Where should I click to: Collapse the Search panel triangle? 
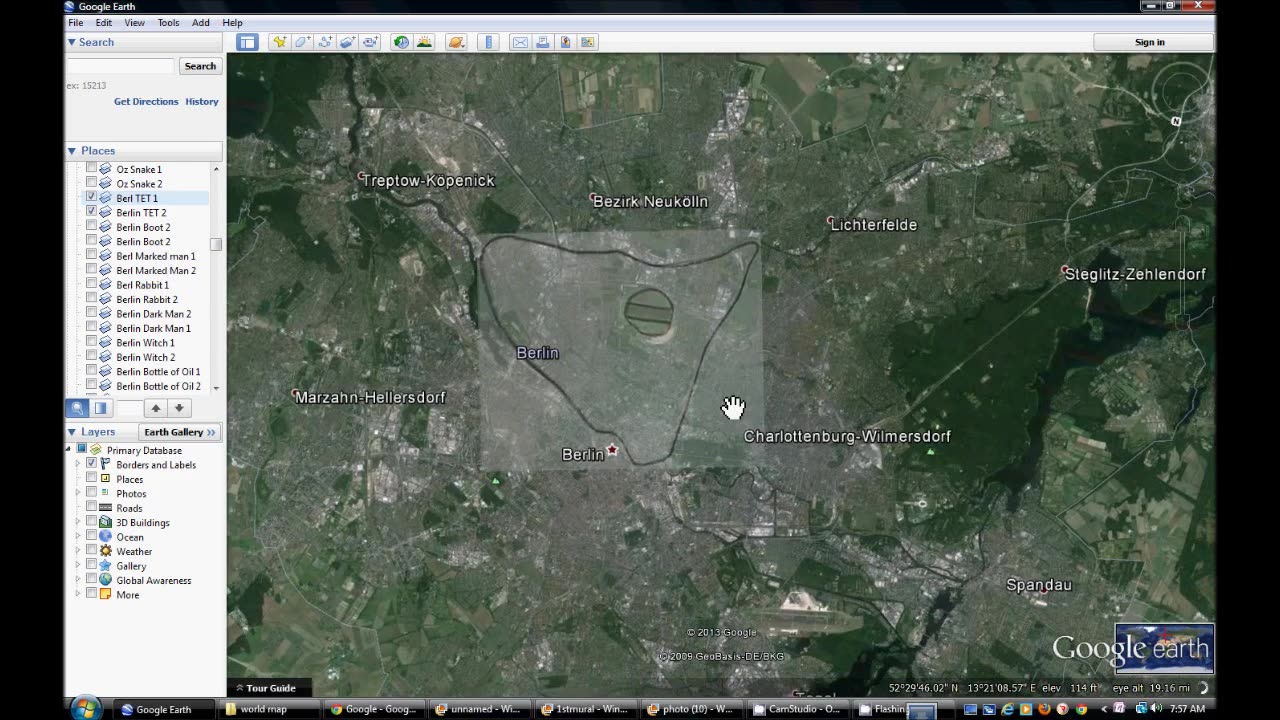[x=72, y=42]
